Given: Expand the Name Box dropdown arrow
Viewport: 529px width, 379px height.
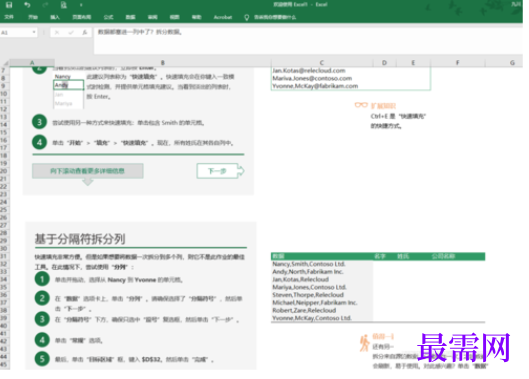Looking at the screenshot, I should [34, 32].
